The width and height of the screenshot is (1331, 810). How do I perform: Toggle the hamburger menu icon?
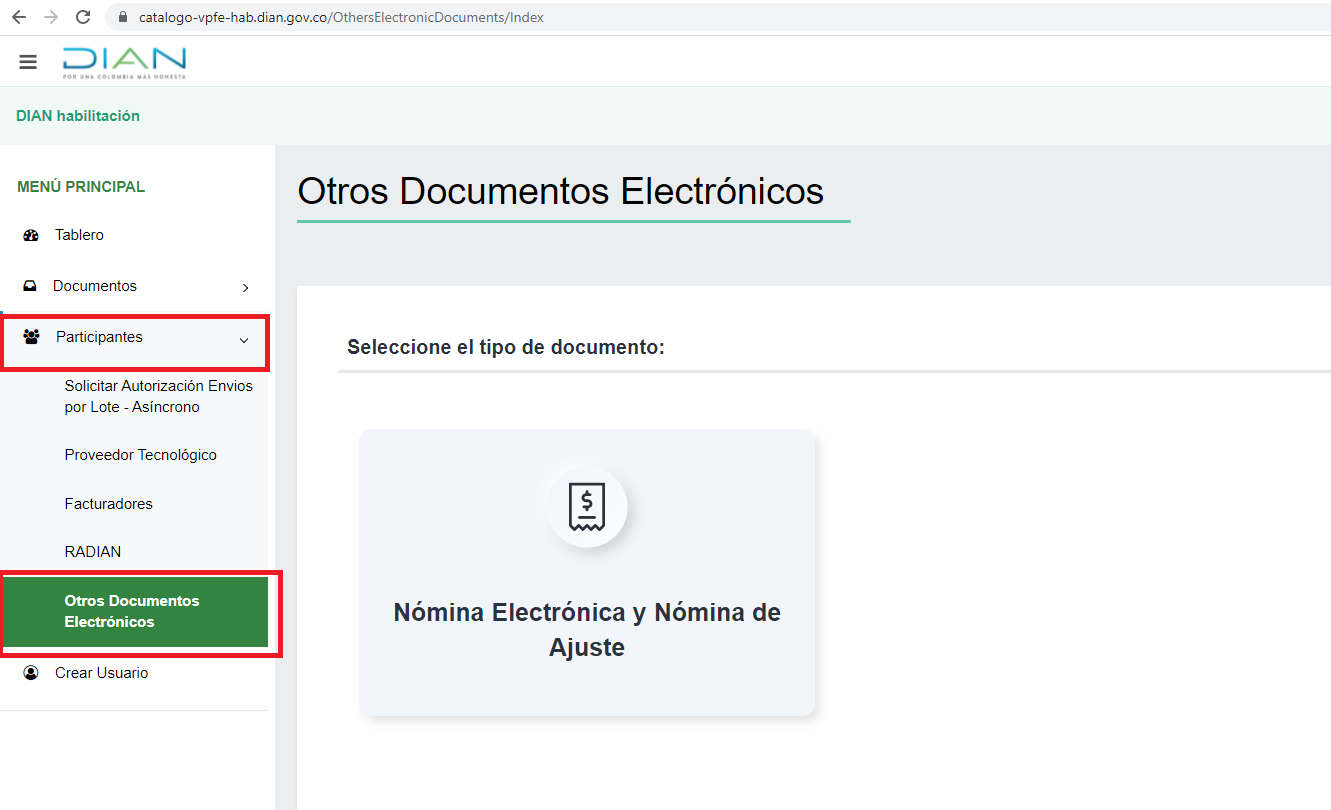[x=28, y=62]
